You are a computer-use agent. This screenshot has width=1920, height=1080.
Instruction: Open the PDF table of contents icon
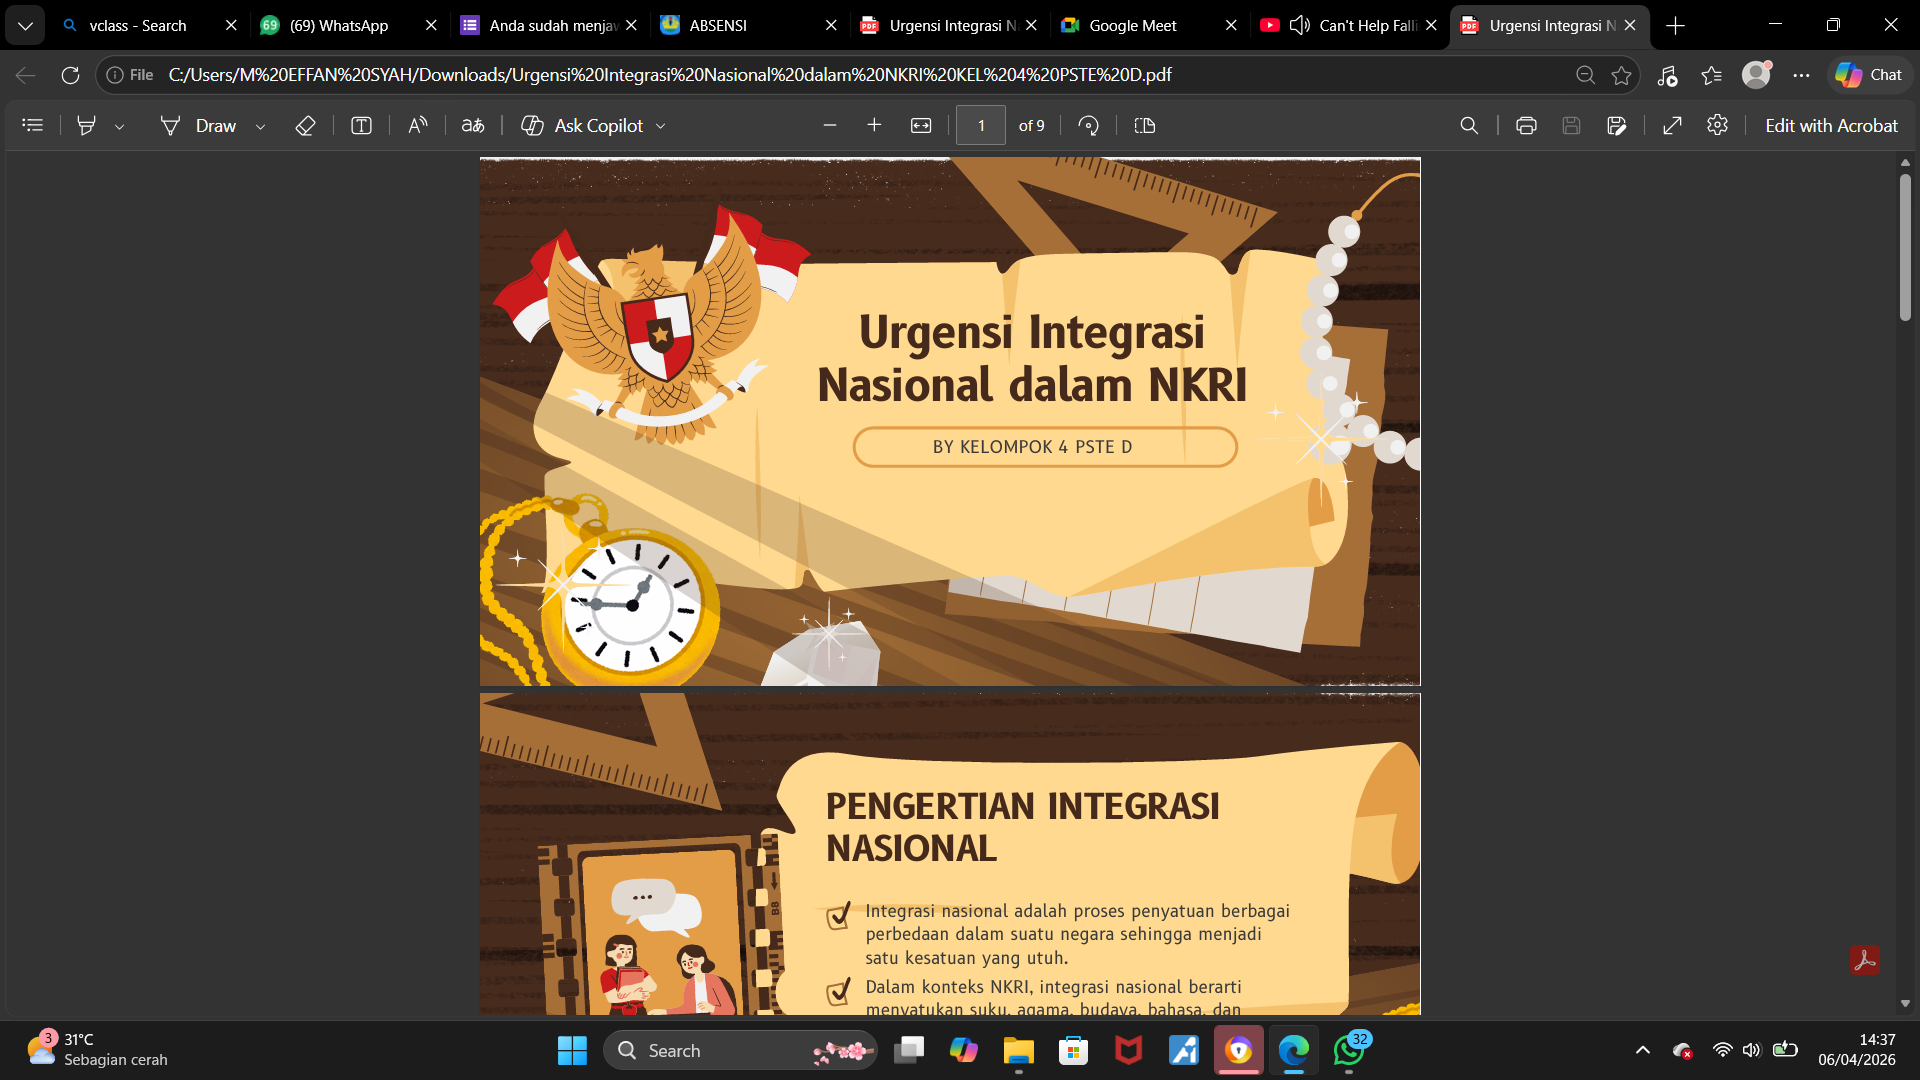click(33, 125)
